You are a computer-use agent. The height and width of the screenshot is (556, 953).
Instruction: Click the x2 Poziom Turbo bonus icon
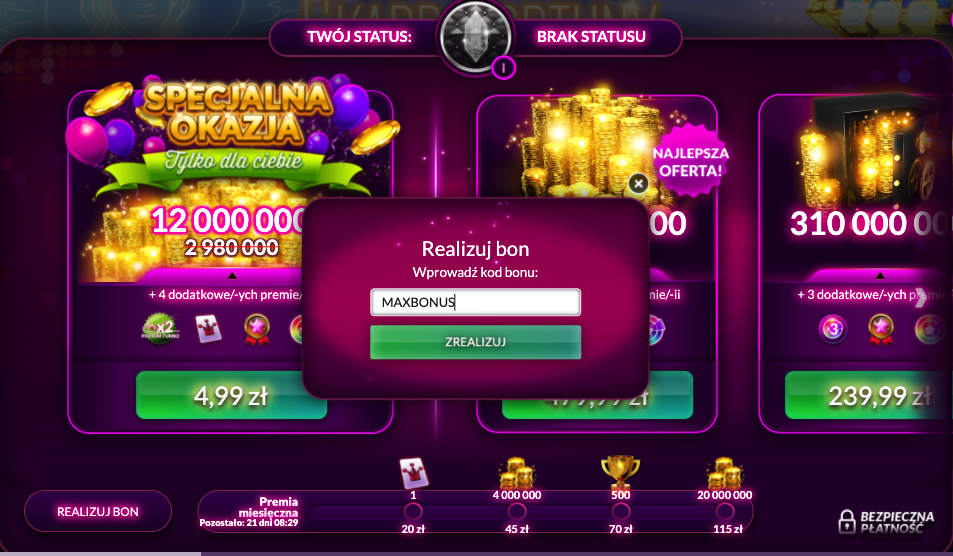160,329
